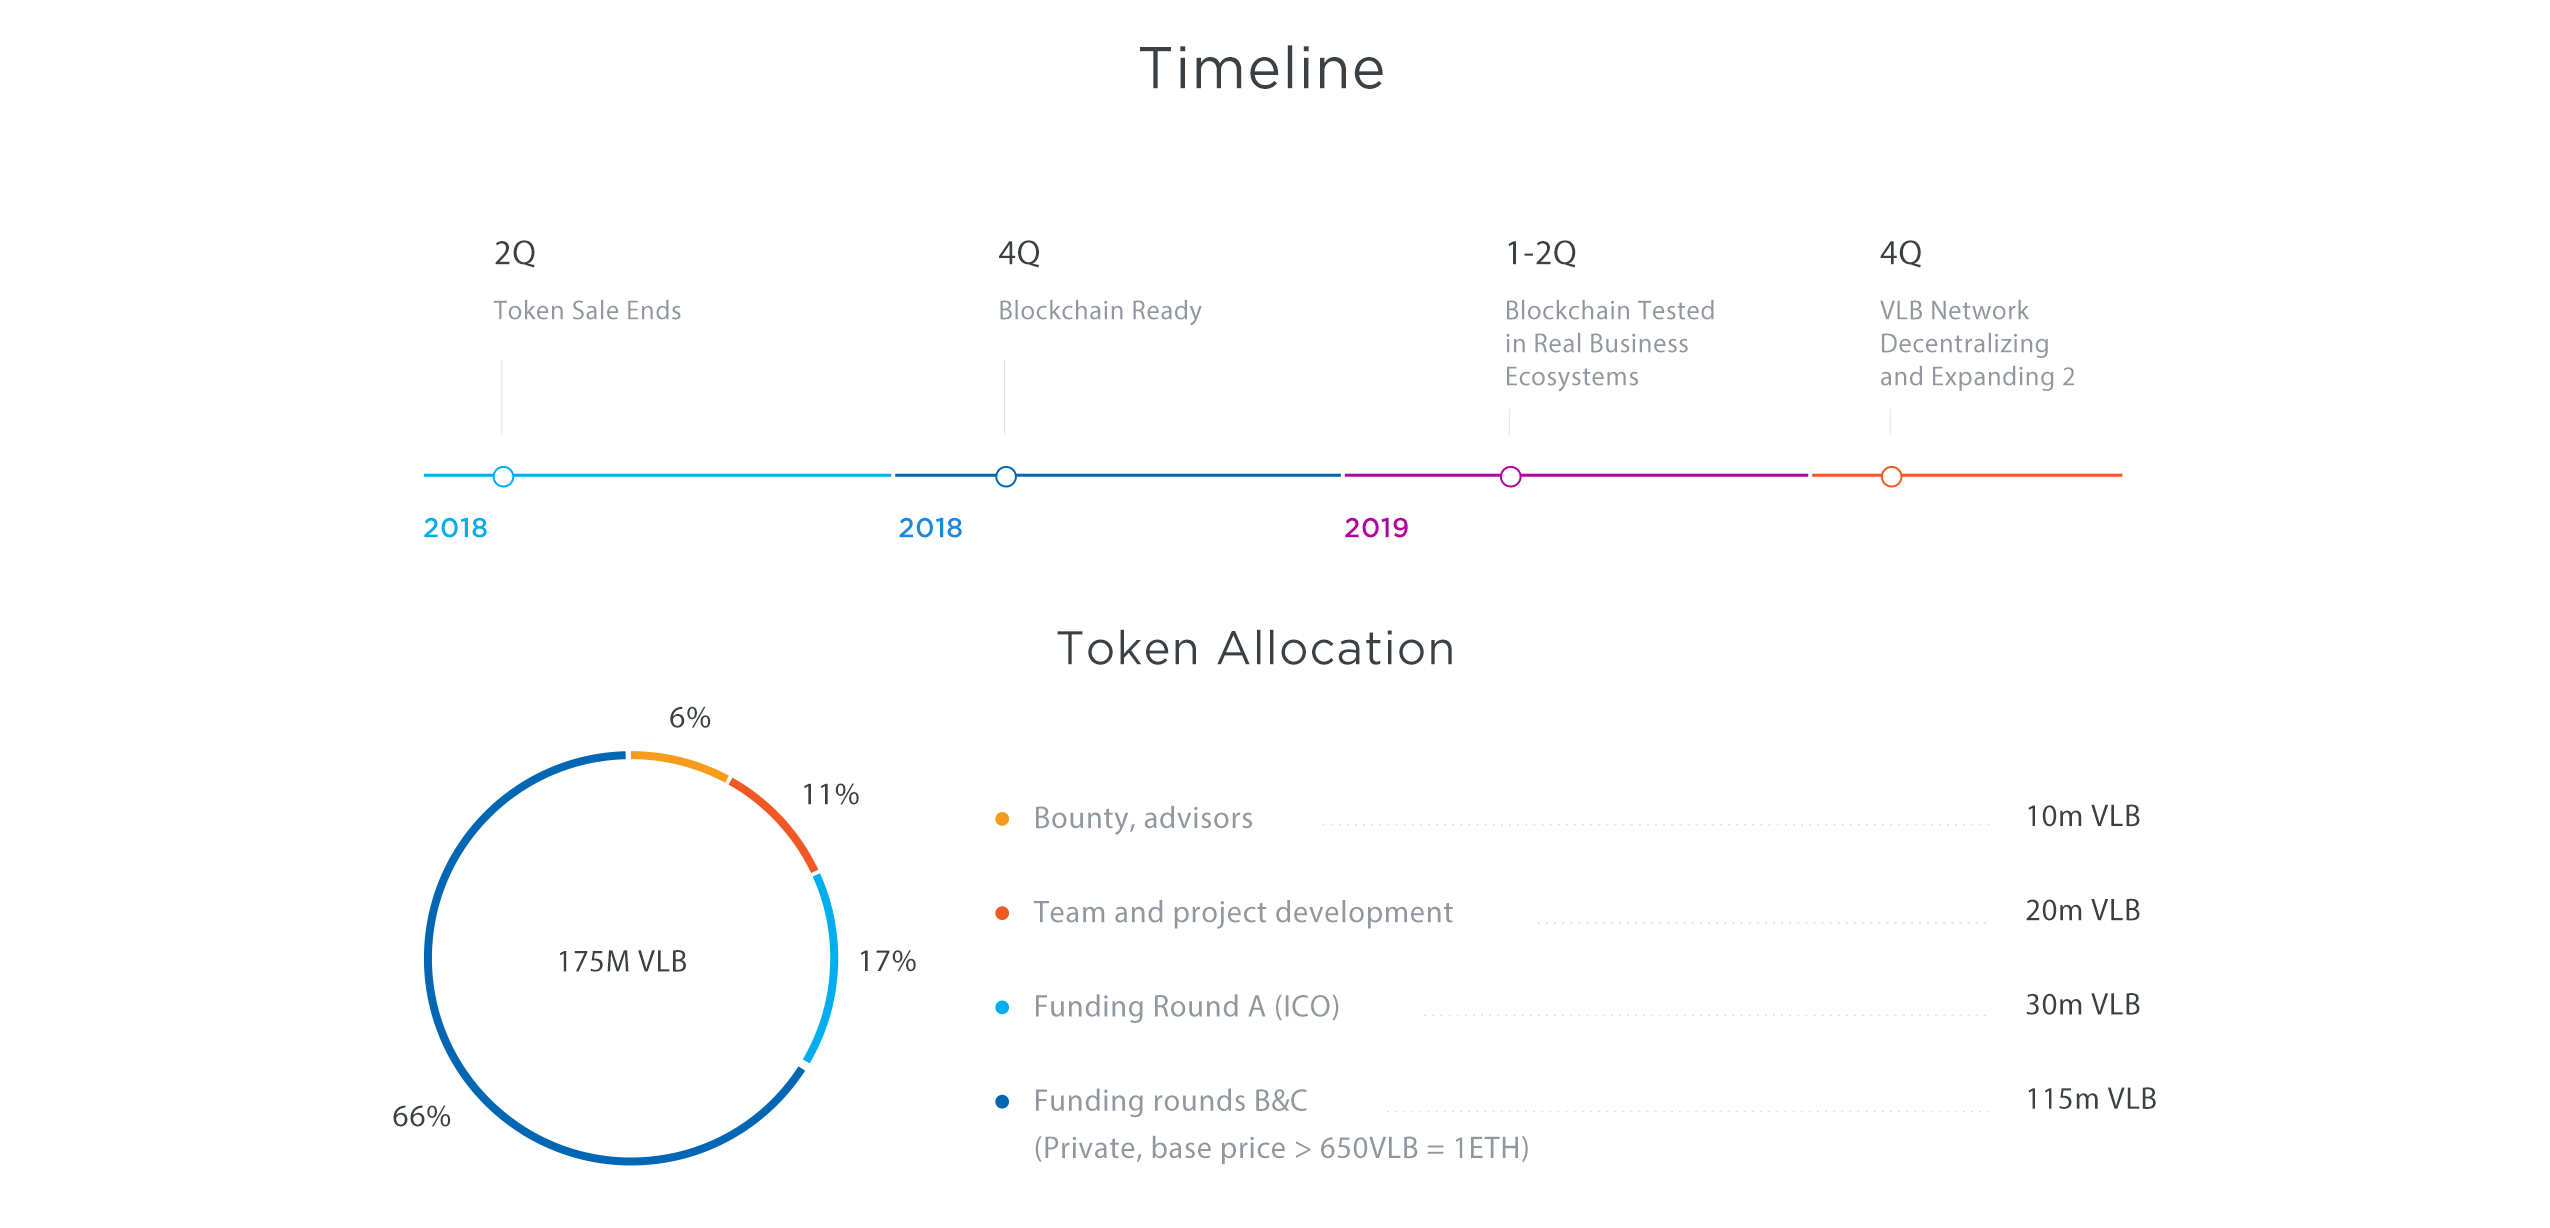The height and width of the screenshot is (1228, 2550).
Task: Click the 115m VLB amount label
Action: point(2091,1099)
